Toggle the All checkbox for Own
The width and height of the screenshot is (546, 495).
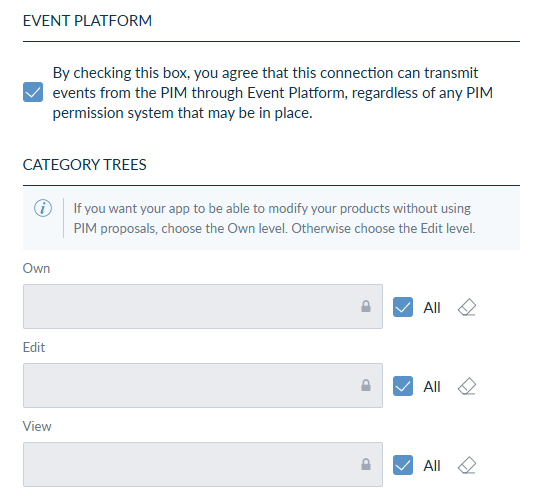click(403, 307)
